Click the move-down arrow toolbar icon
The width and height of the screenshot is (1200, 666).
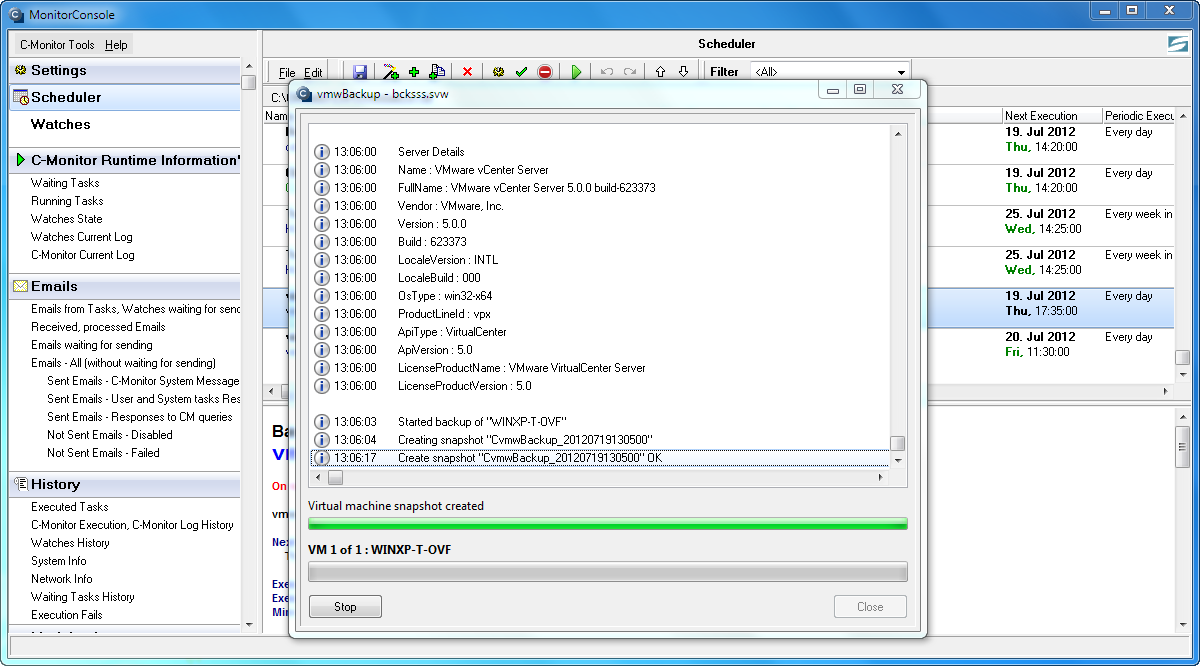pos(683,72)
